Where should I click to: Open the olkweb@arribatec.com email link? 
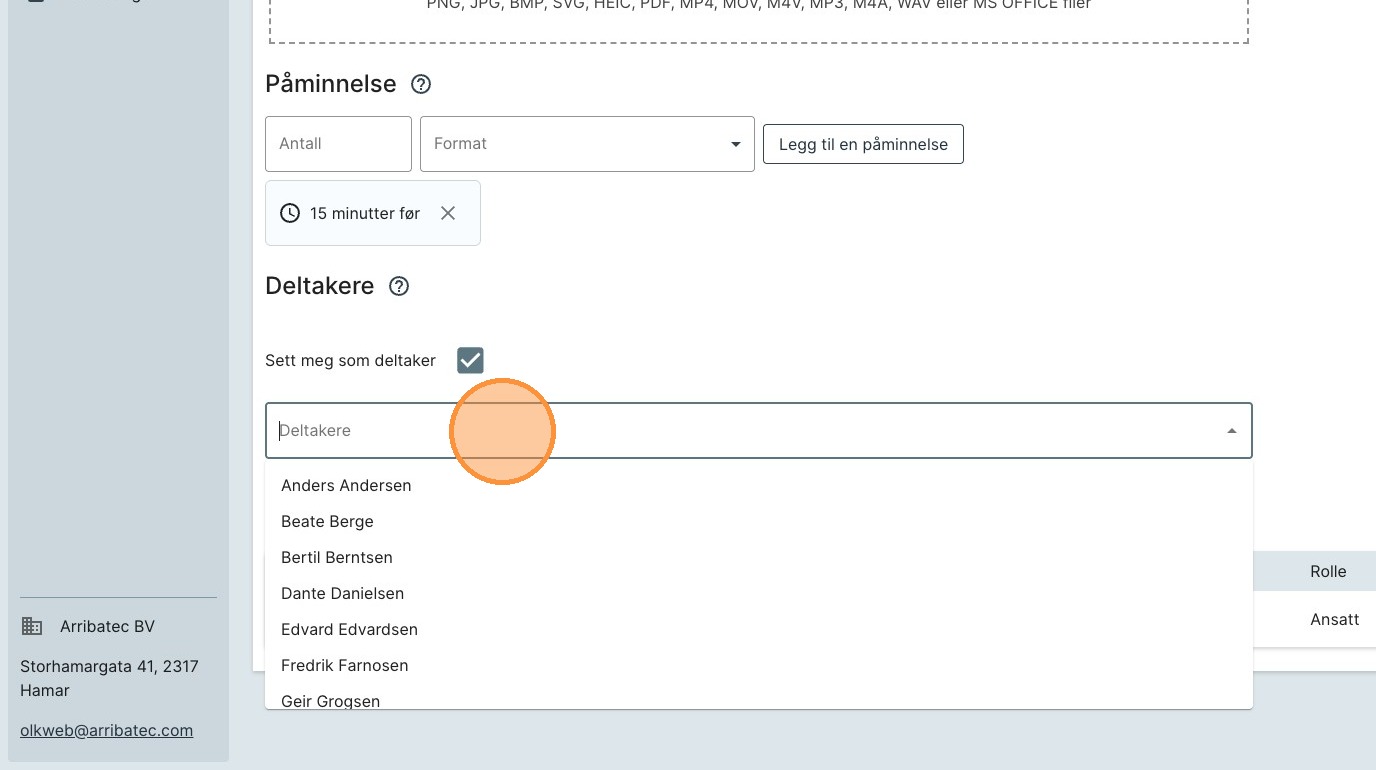click(x=106, y=730)
